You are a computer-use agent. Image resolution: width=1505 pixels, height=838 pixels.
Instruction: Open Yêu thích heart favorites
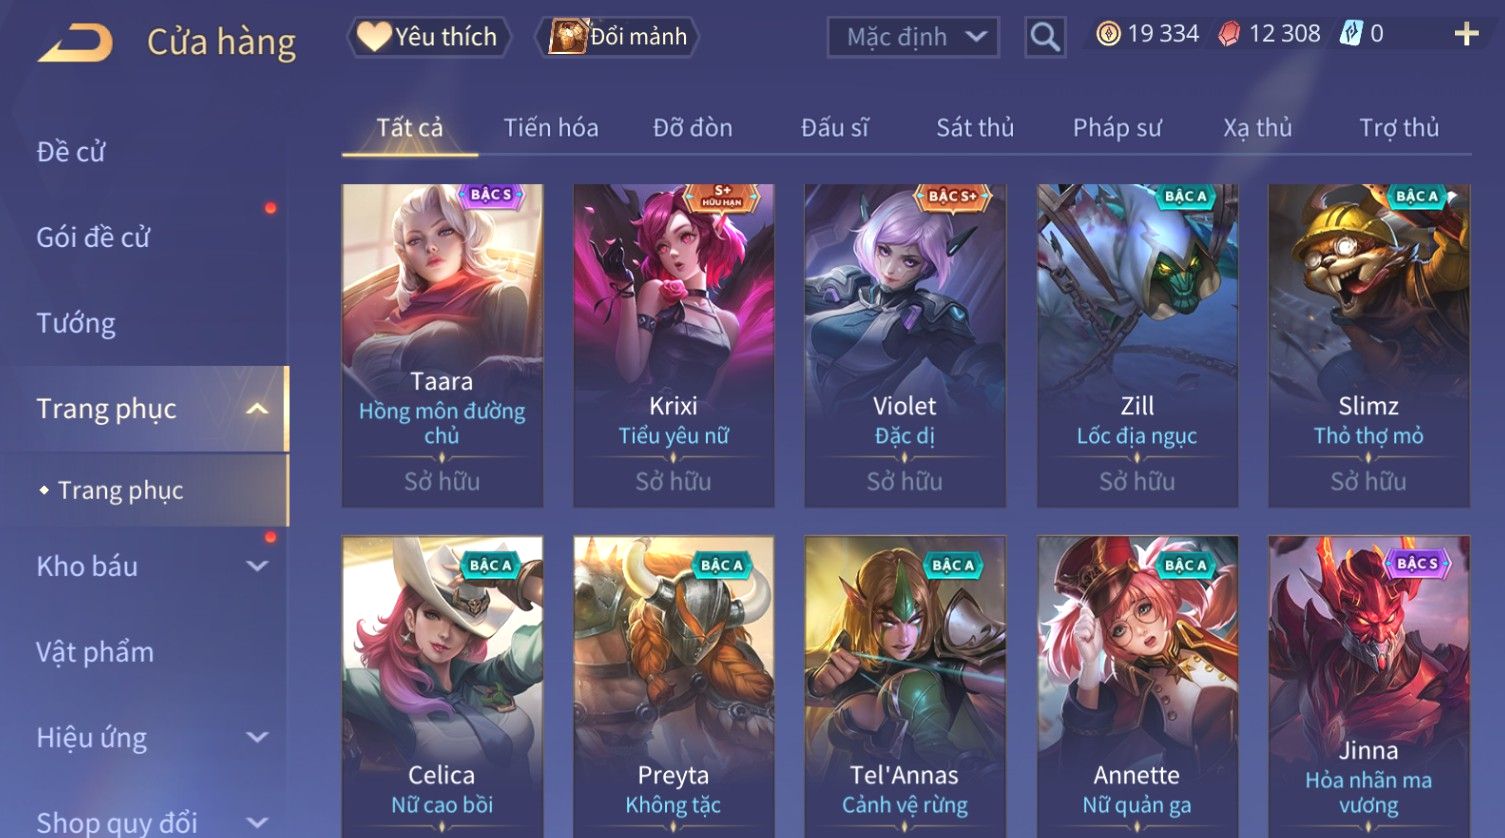pyautogui.click(x=428, y=37)
